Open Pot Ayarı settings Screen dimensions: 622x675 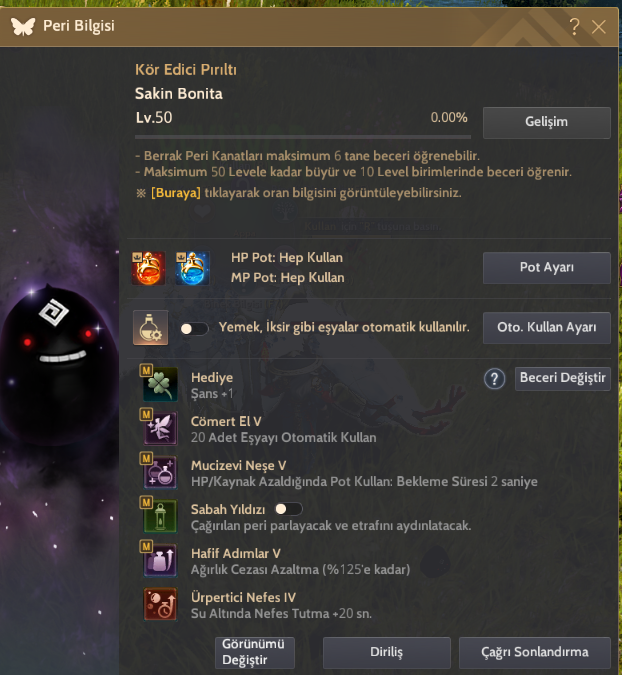tap(547, 268)
